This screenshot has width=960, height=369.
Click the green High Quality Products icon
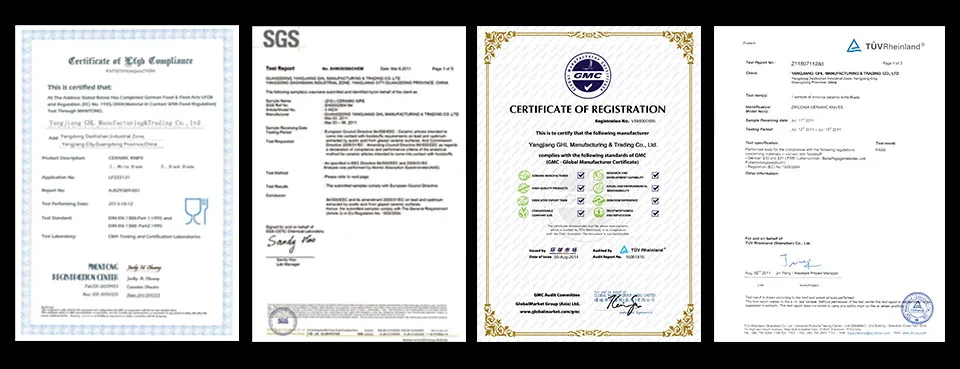pos(523,188)
